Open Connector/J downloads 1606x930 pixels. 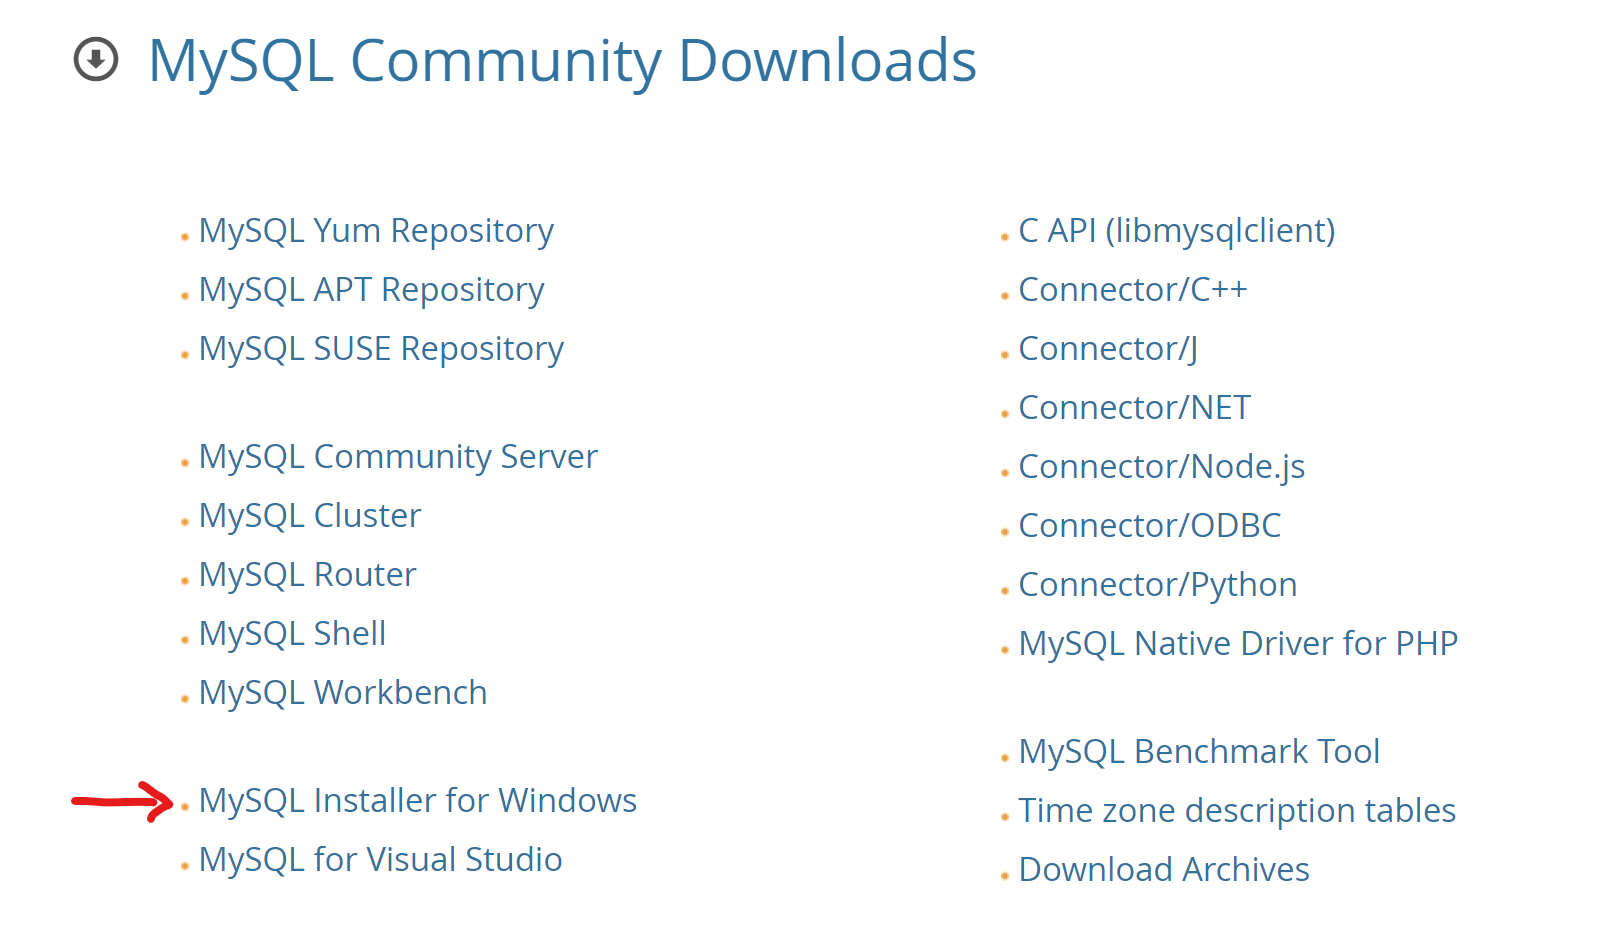click(x=1106, y=349)
